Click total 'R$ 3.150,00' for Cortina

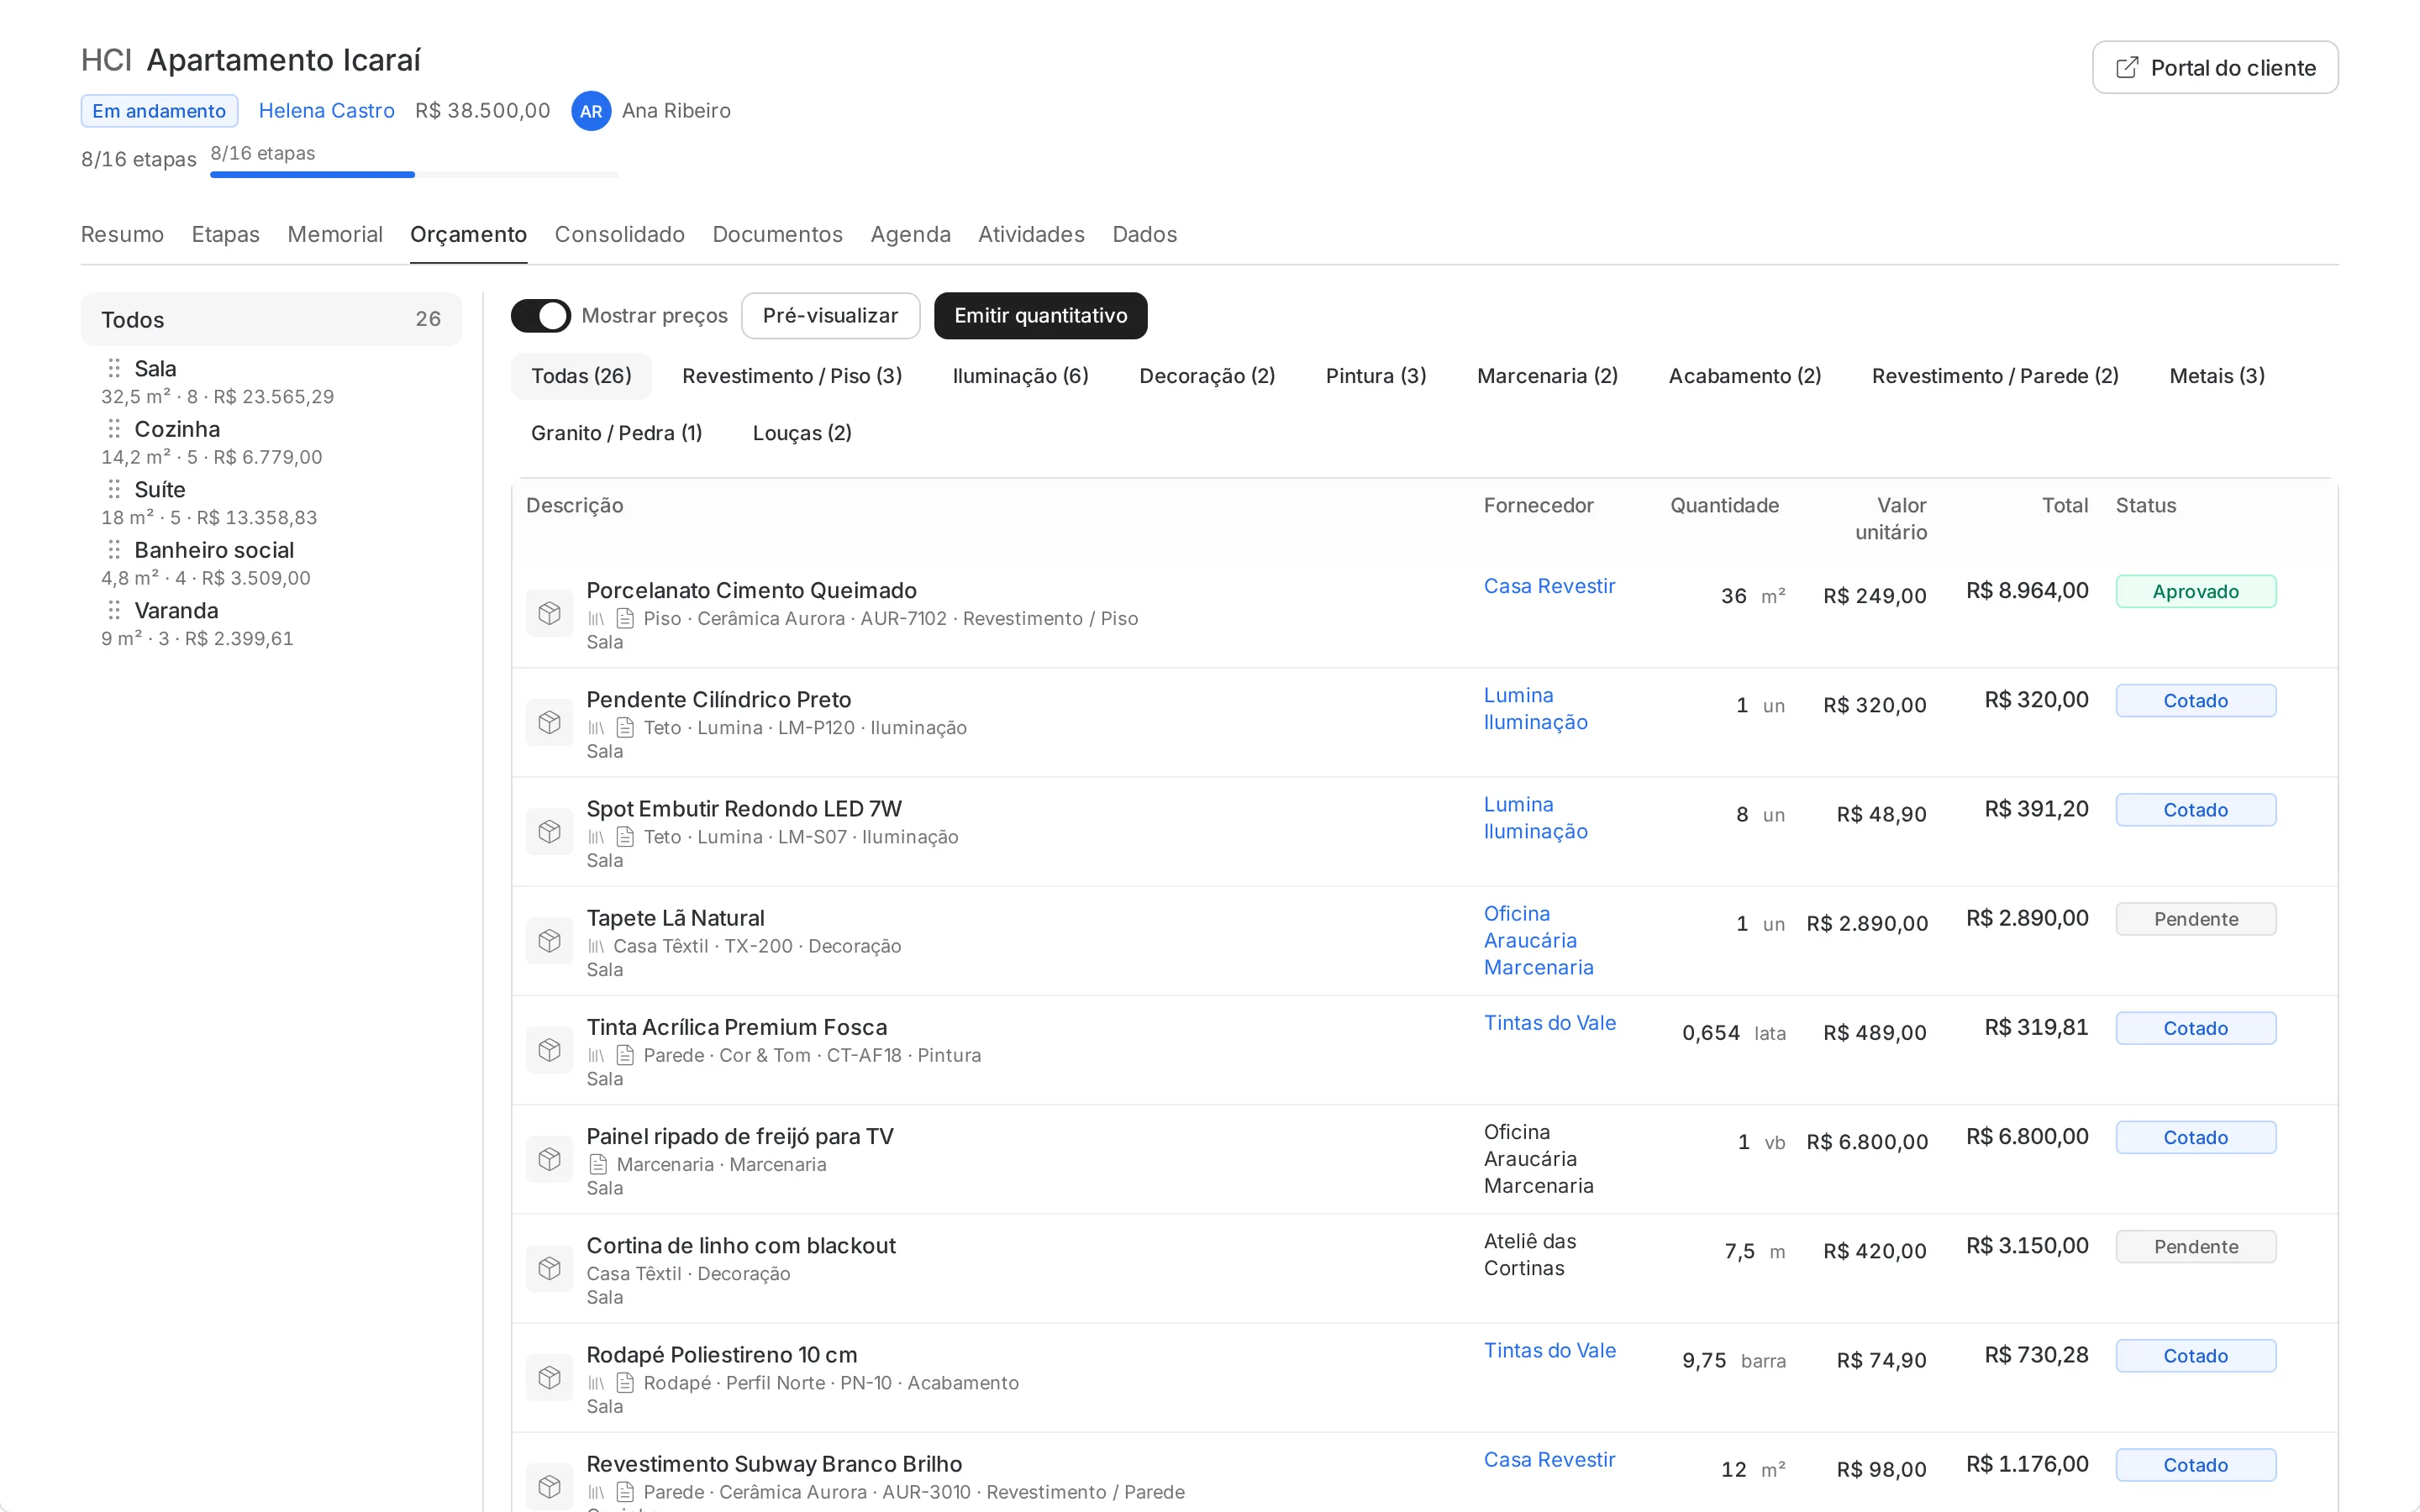tap(2027, 1245)
